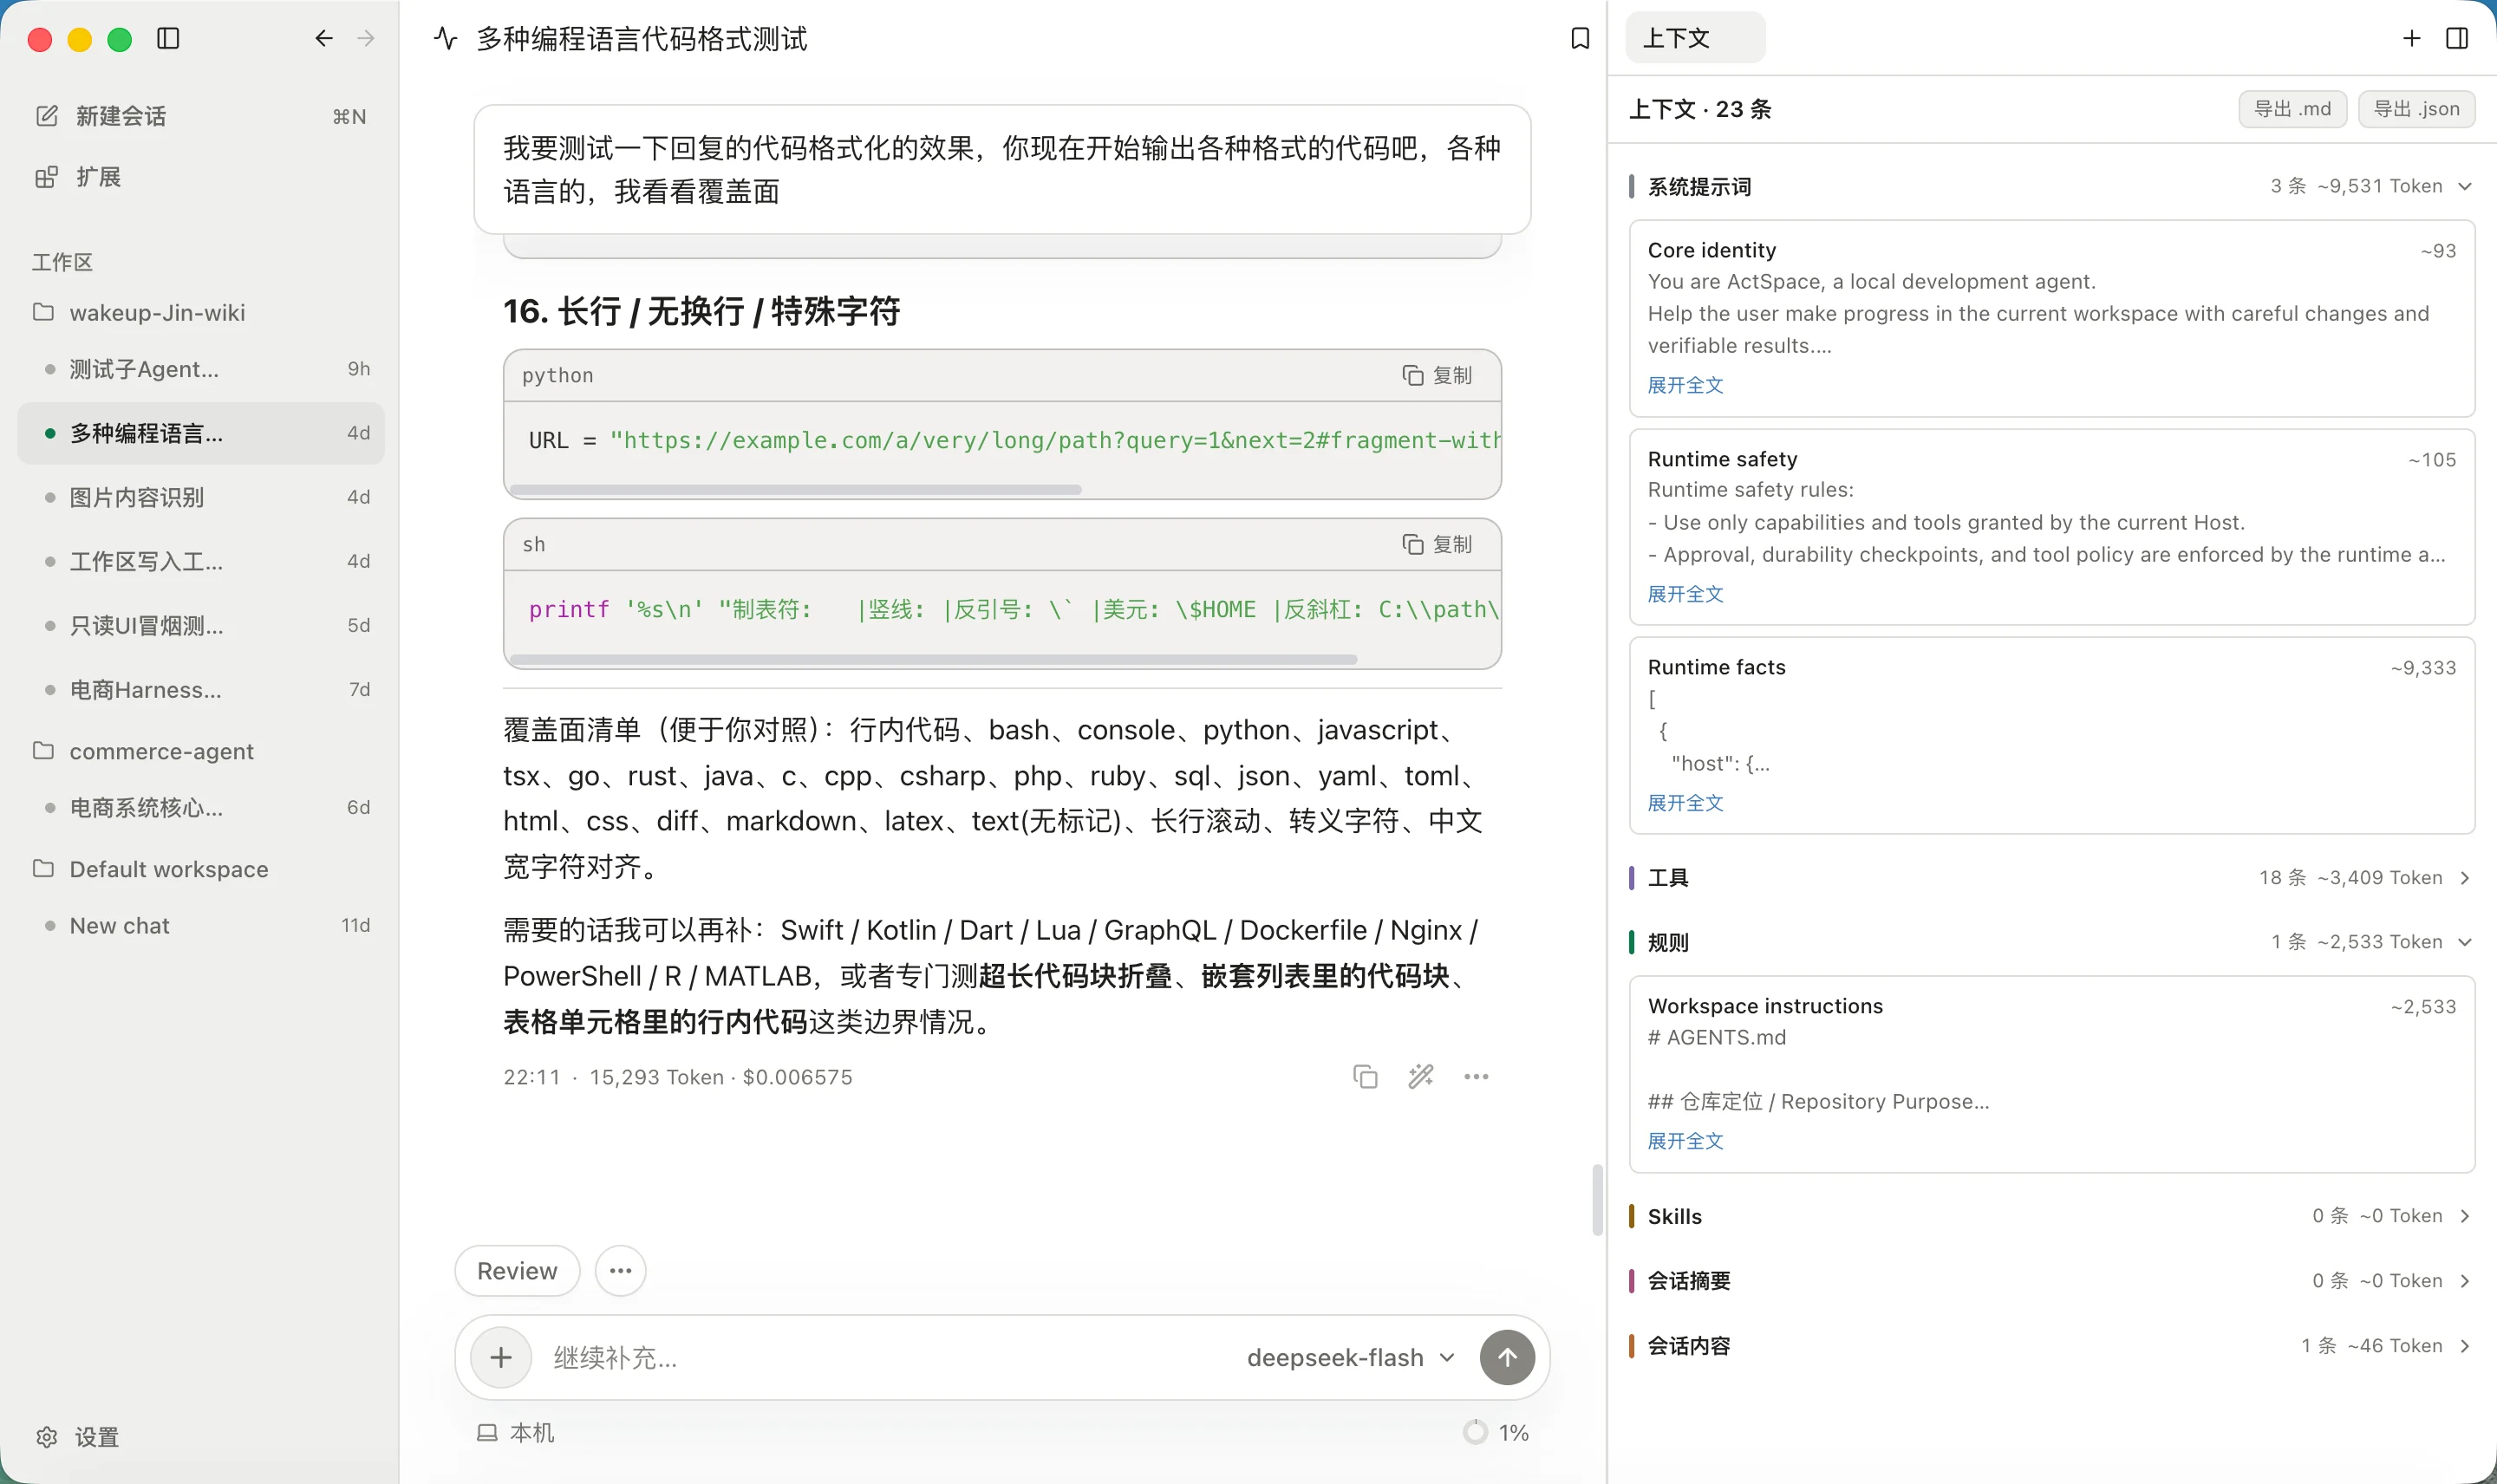This screenshot has height=1484, width=2497.
Task: Bookmark this conversation
Action: click(x=1580, y=39)
